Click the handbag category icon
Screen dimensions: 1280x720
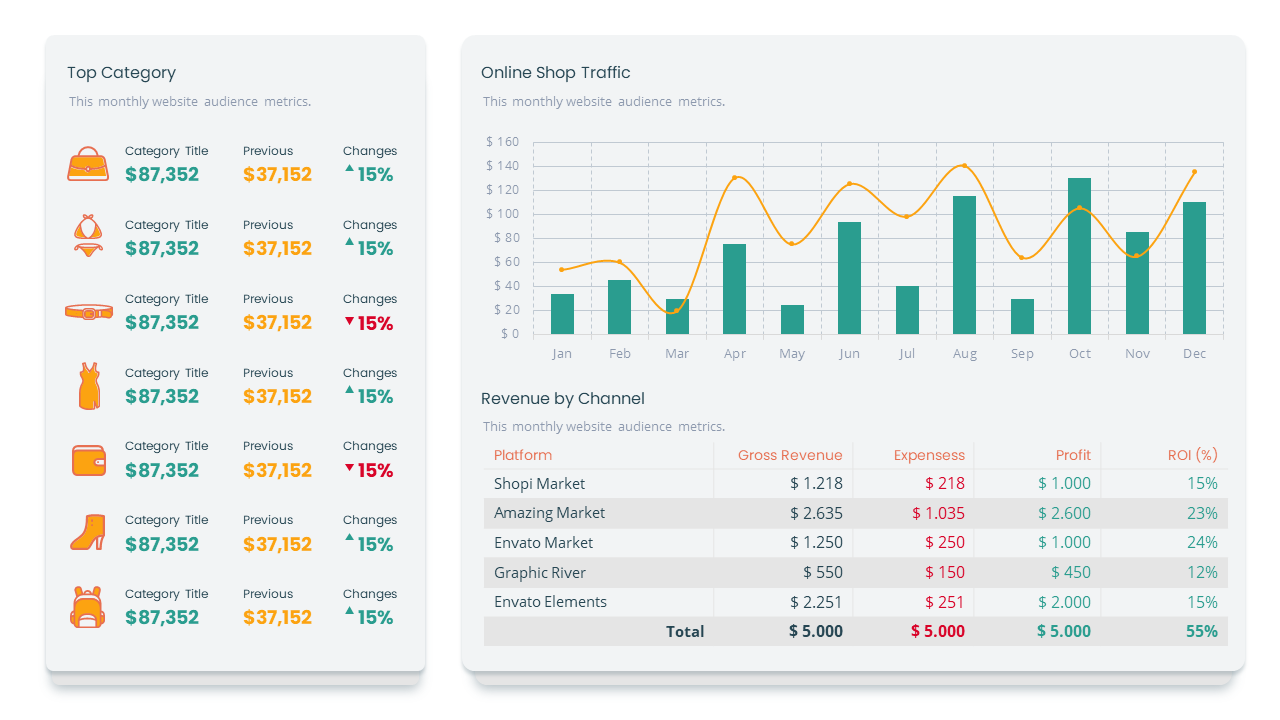88,164
